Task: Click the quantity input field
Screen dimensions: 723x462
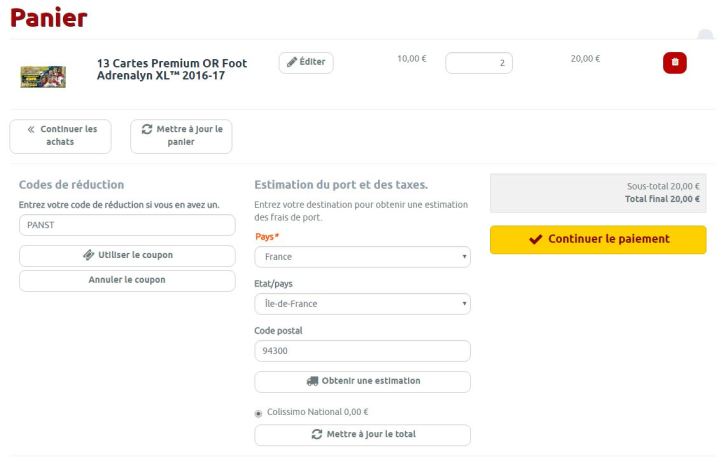Action: pos(478,63)
